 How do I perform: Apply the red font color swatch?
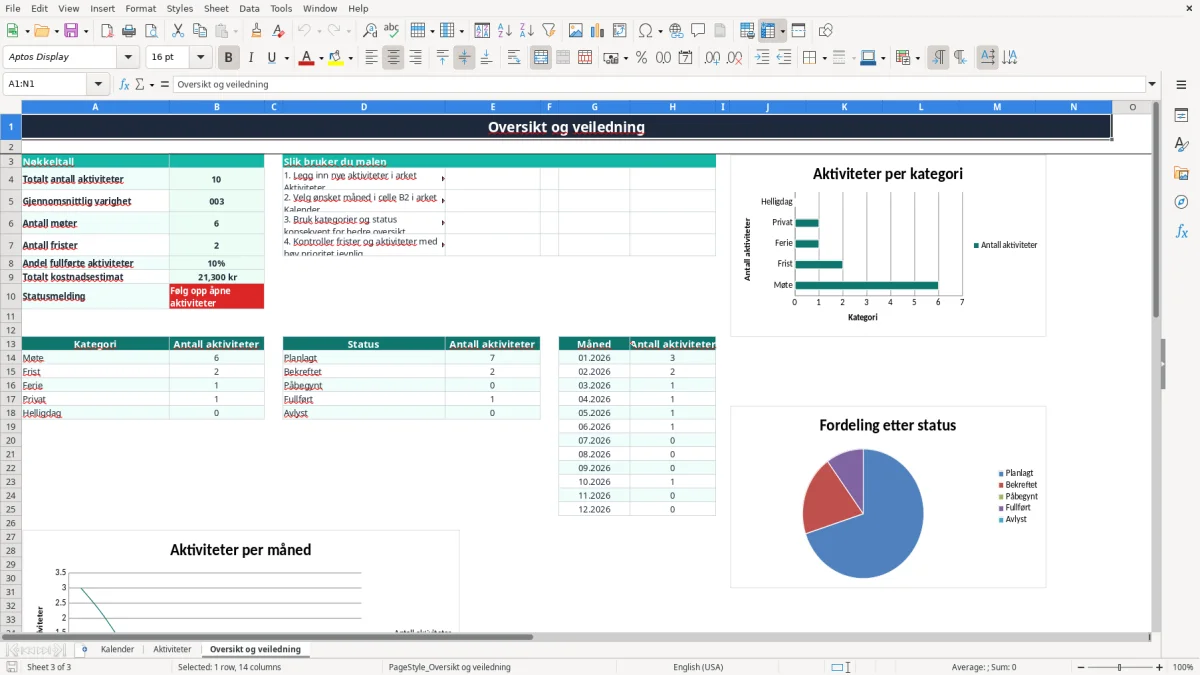[x=308, y=58]
